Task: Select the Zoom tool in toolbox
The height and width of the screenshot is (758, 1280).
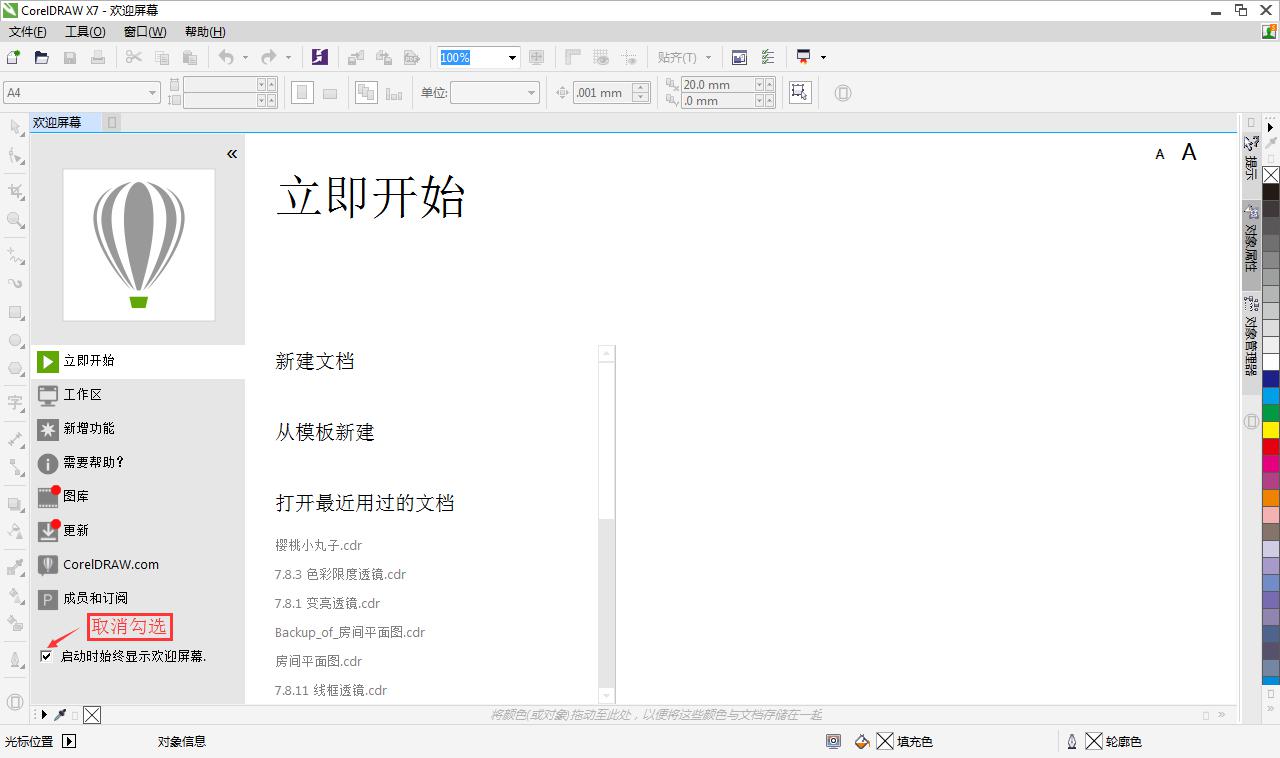Action: [x=15, y=220]
